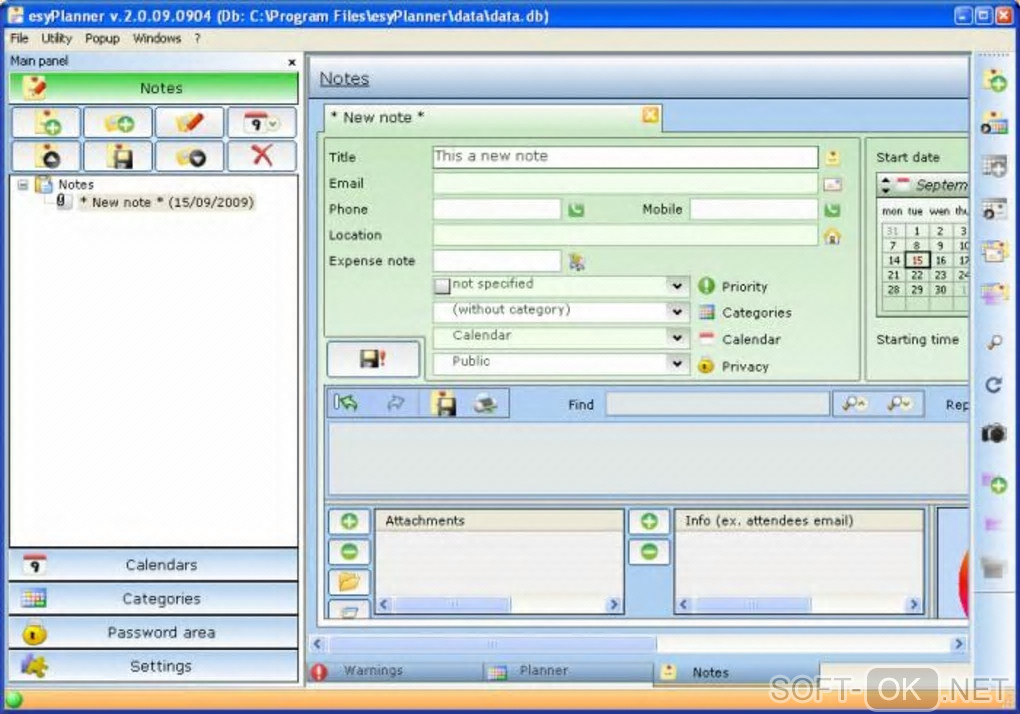1020x714 pixels.
Task: Click green minus to remove an attachment
Action: pyautogui.click(x=349, y=551)
